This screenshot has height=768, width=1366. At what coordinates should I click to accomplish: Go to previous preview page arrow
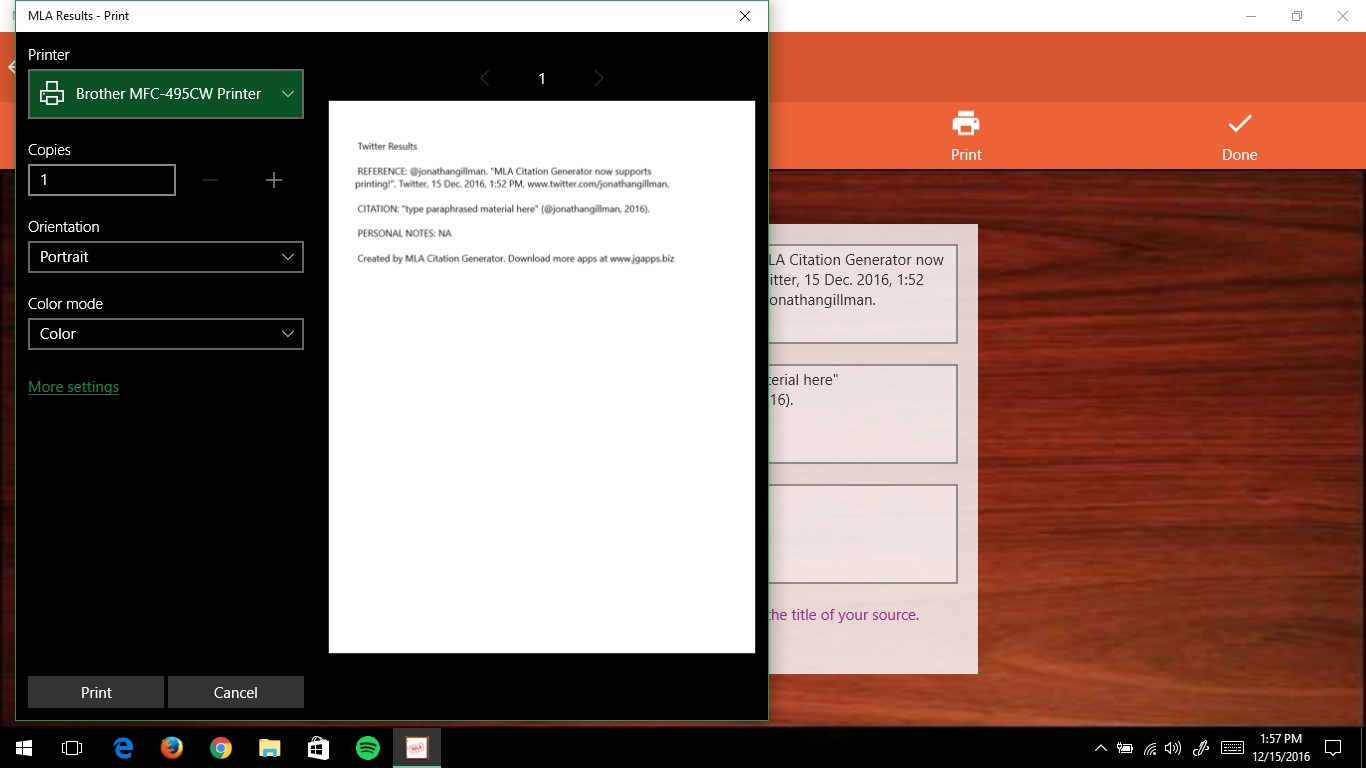[485, 78]
